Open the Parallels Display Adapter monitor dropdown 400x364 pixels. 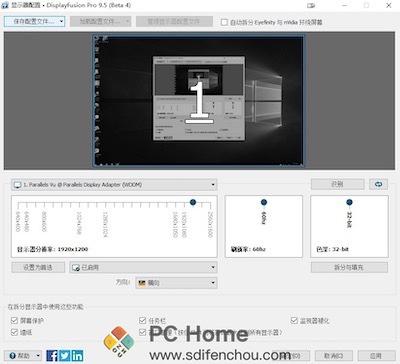pos(114,184)
